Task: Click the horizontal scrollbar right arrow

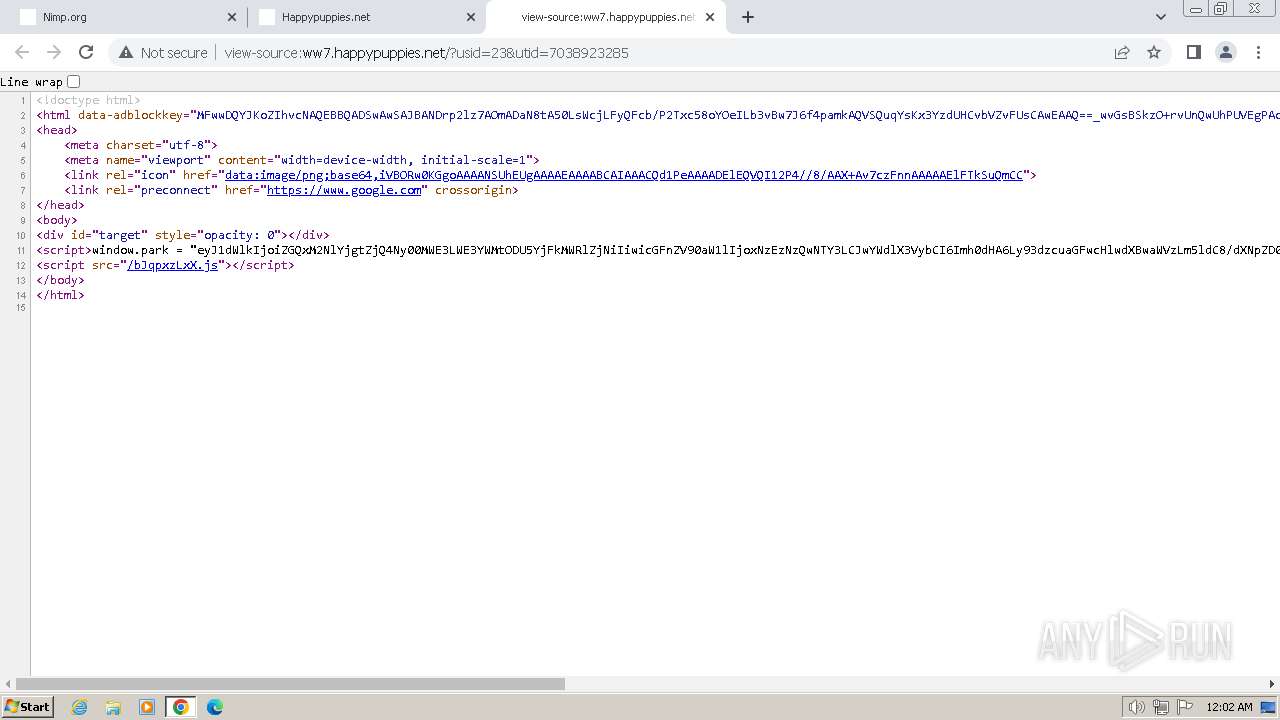Action: 1272,684
